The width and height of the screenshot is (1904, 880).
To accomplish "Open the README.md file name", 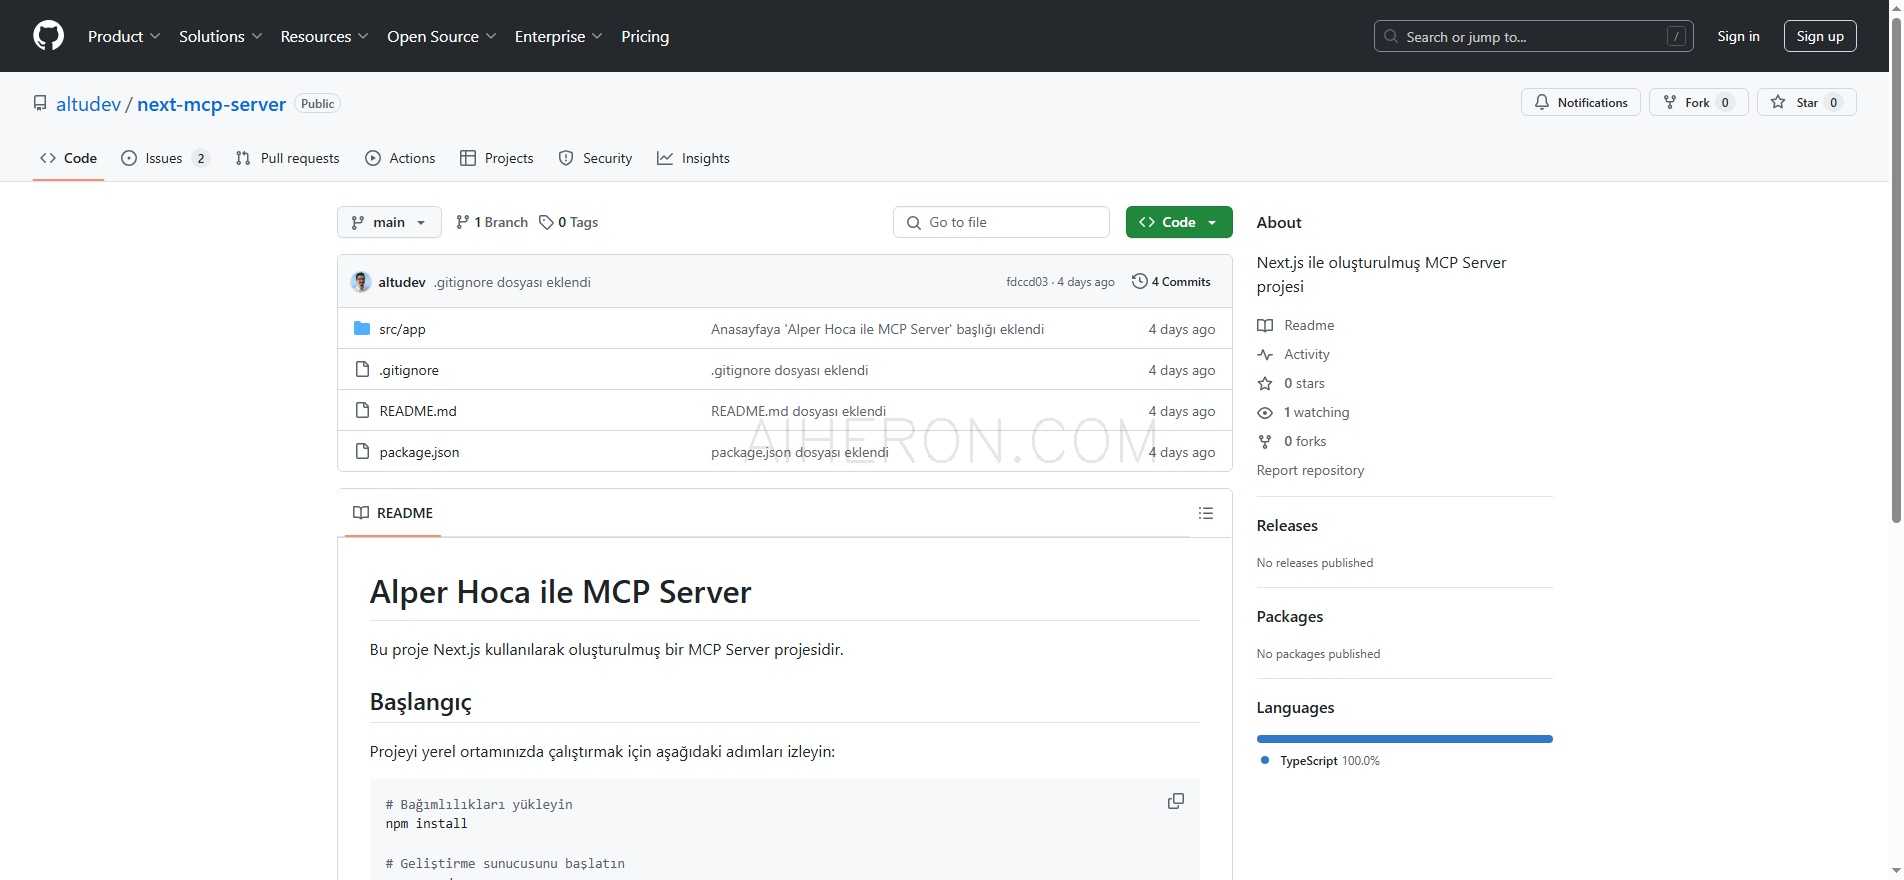I will pos(418,411).
